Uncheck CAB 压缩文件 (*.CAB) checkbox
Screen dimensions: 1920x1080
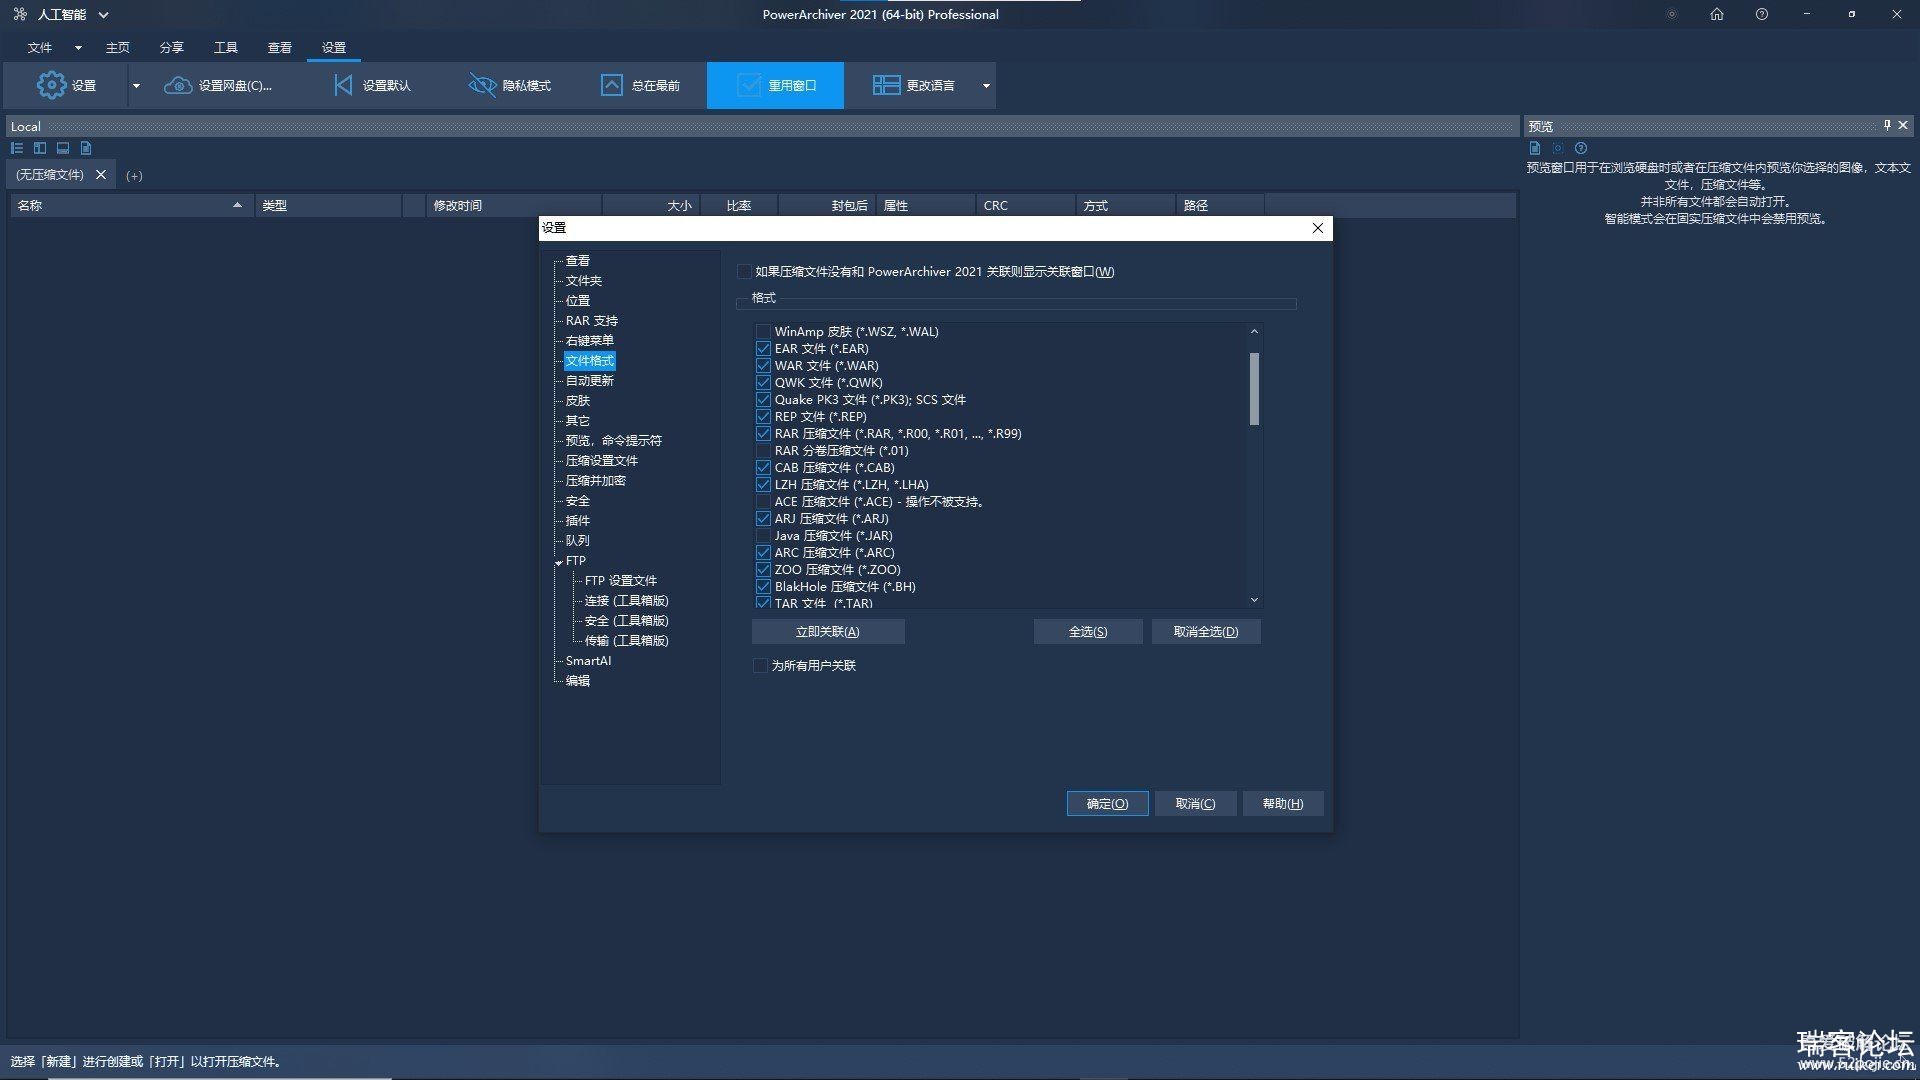[x=763, y=468]
